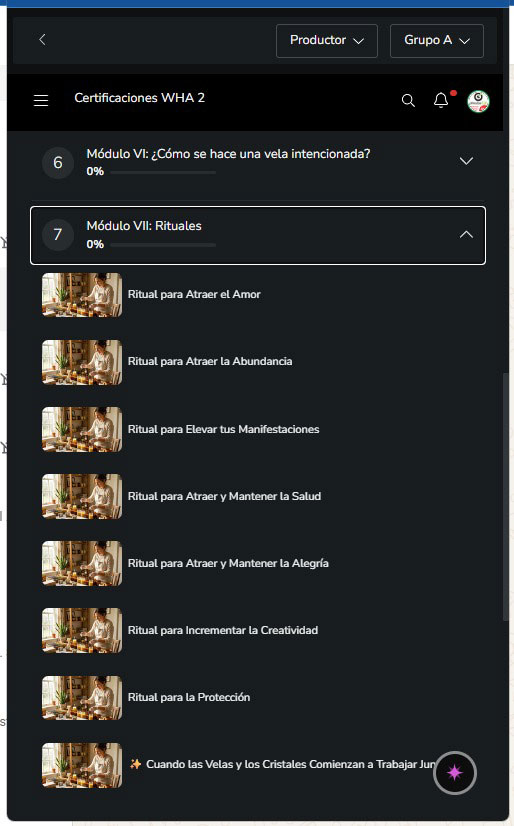Click Módulo VII progress bar

click(163, 244)
